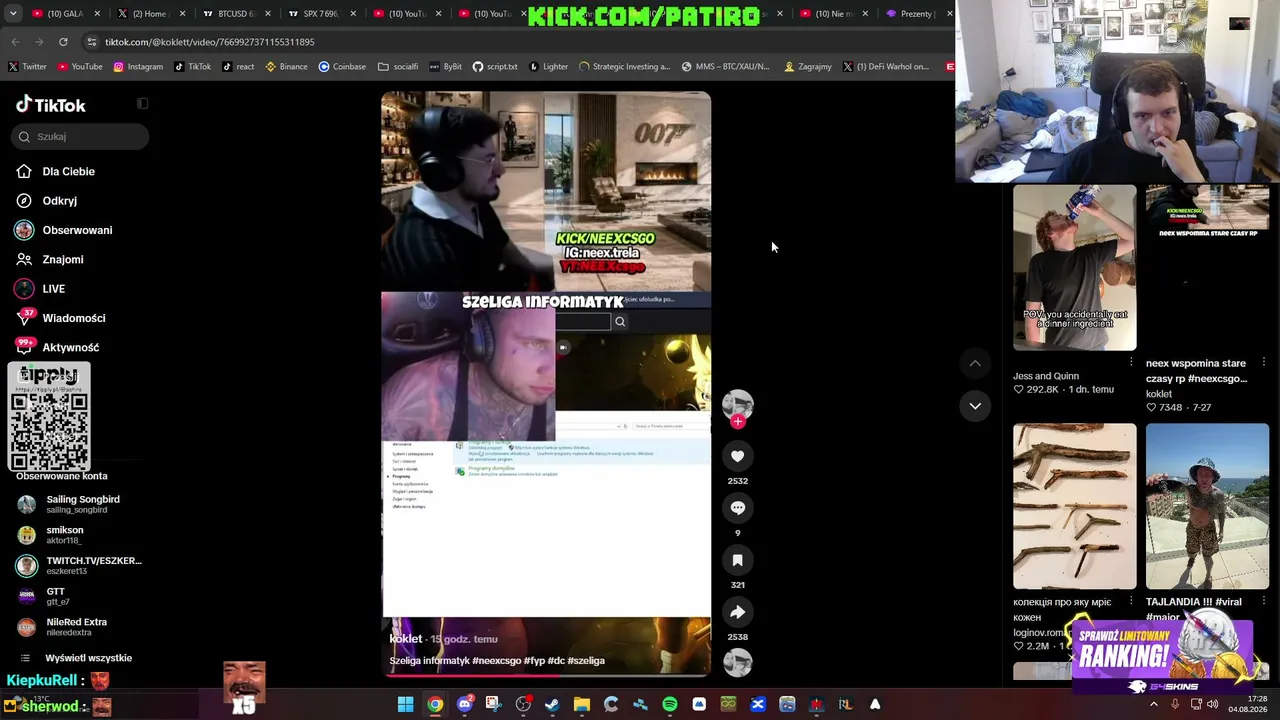This screenshot has height=720, width=1280.
Task: Open the creator's avatar beside the video
Action: [738, 404]
